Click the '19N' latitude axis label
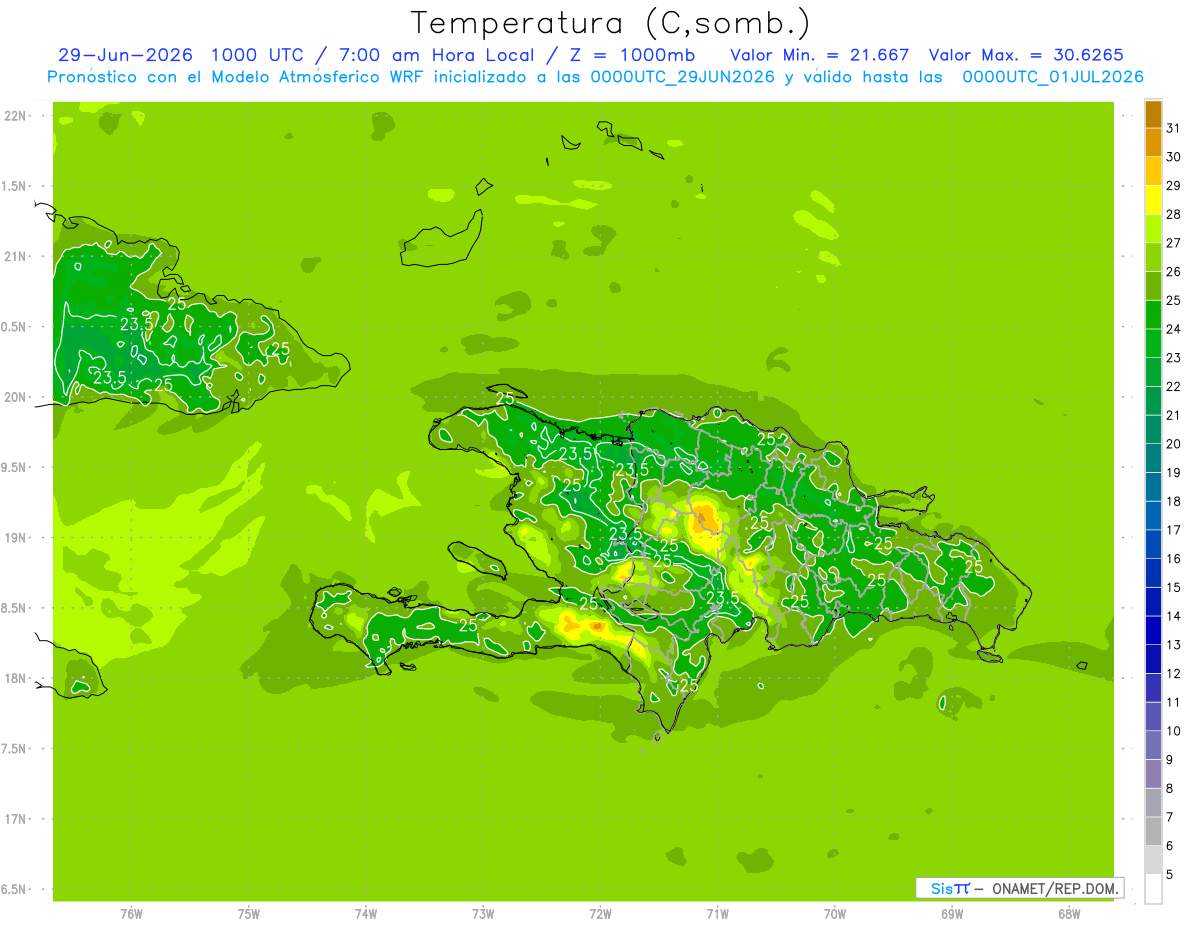Image resolution: width=1200 pixels, height=927 pixels. coord(16,538)
